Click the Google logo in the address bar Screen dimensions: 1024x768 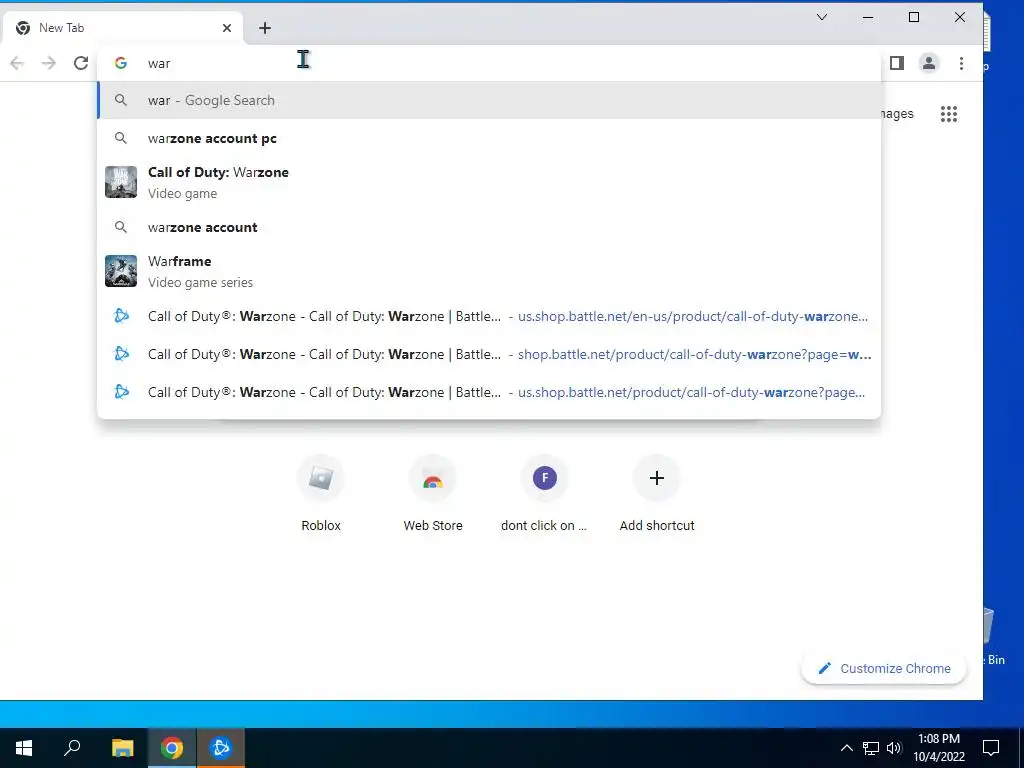click(x=121, y=63)
